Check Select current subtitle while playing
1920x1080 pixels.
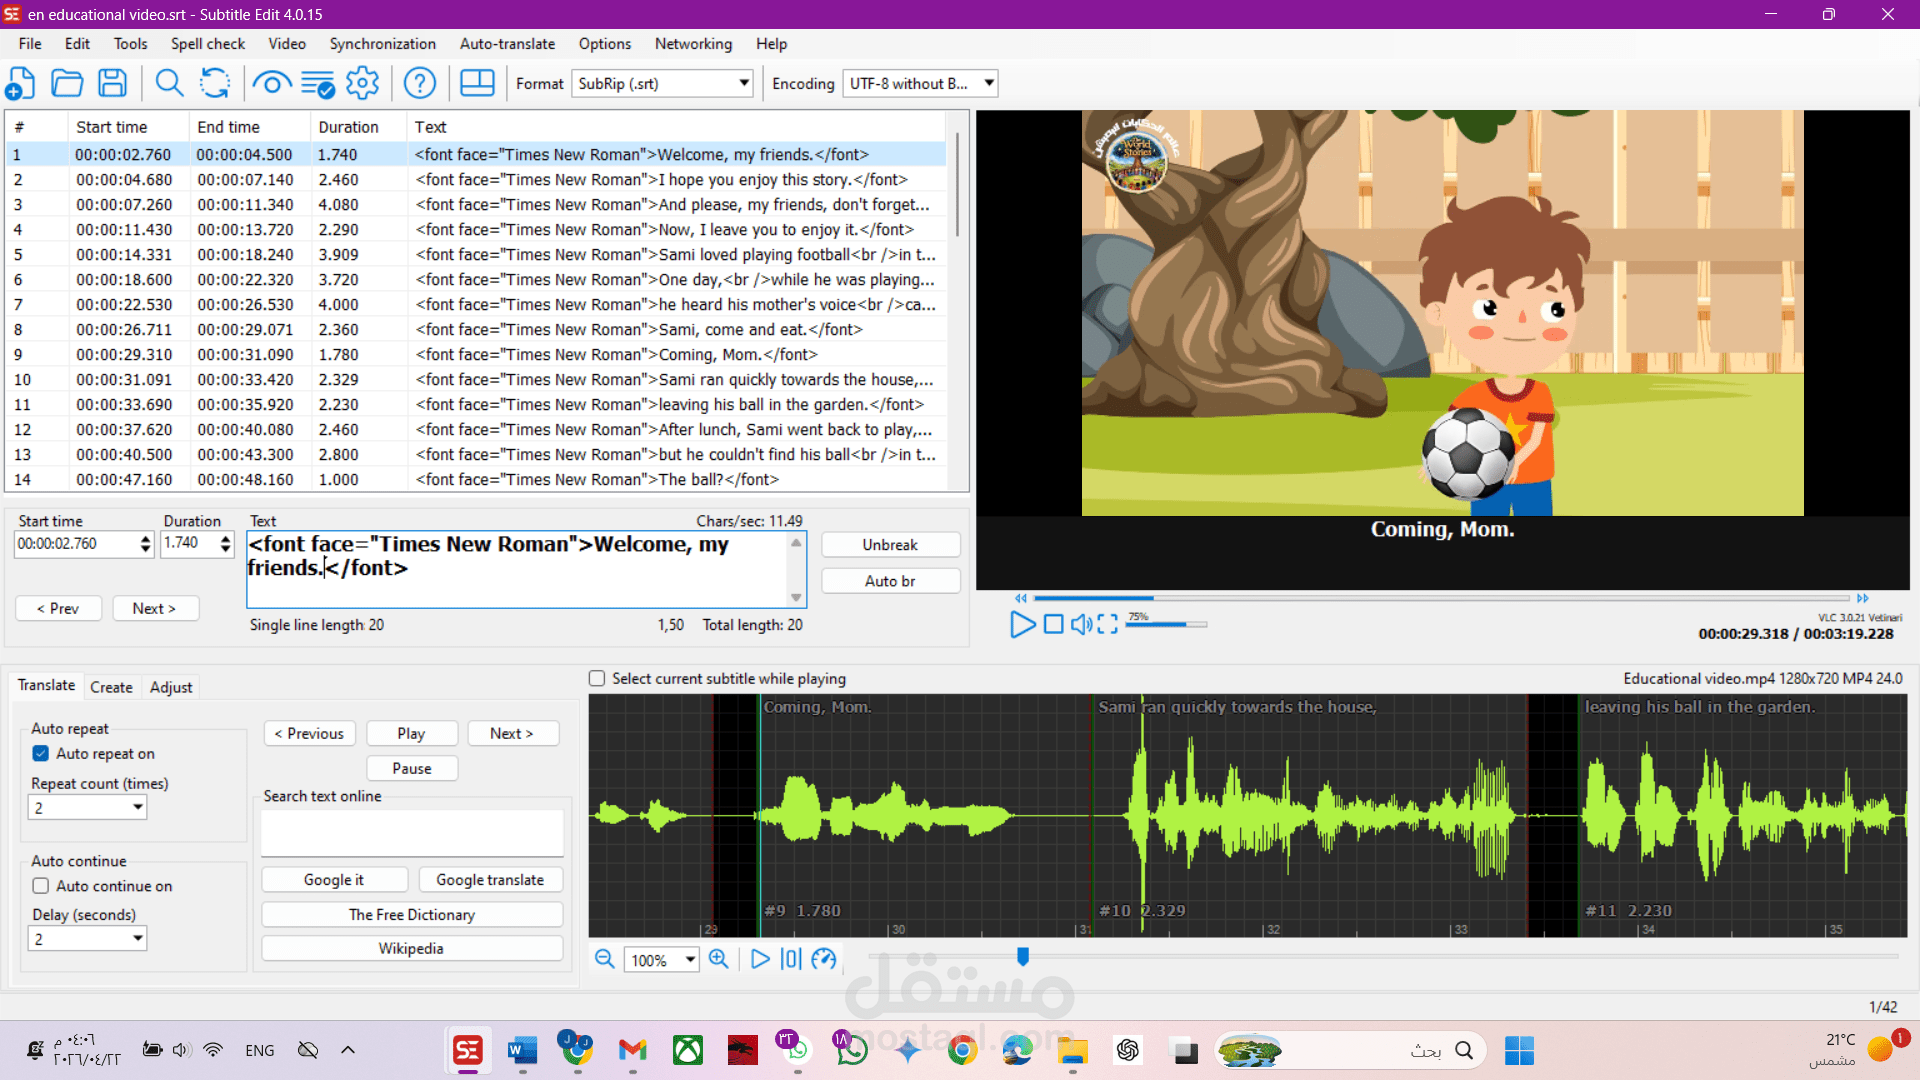click(x=597, y=679)
